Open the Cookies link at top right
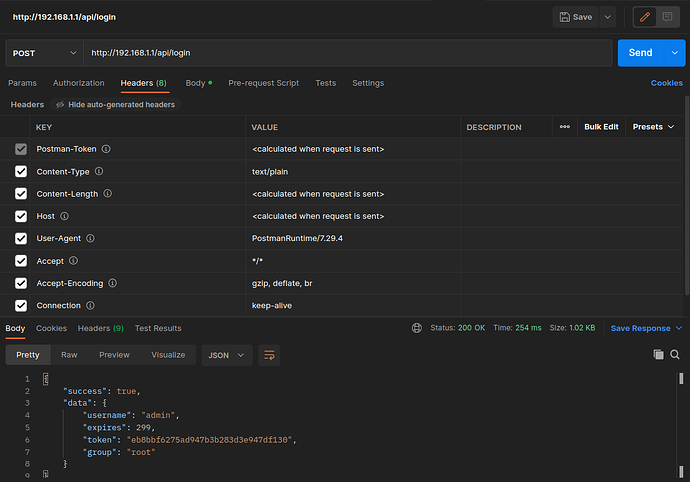The height and width of the screenshot is (482, 690). [x=667, y=83]
